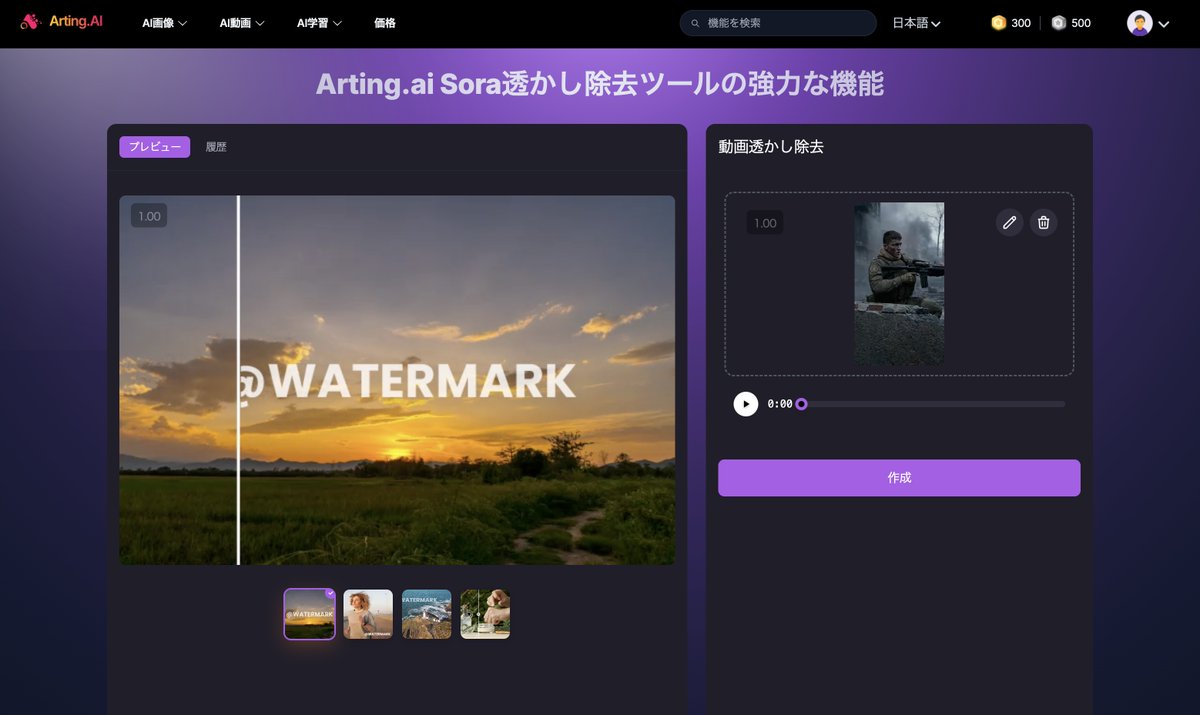This screenshot has height=715, width=1200.
Task: Click the Arting.AI logo
Action: coord(61,22)
